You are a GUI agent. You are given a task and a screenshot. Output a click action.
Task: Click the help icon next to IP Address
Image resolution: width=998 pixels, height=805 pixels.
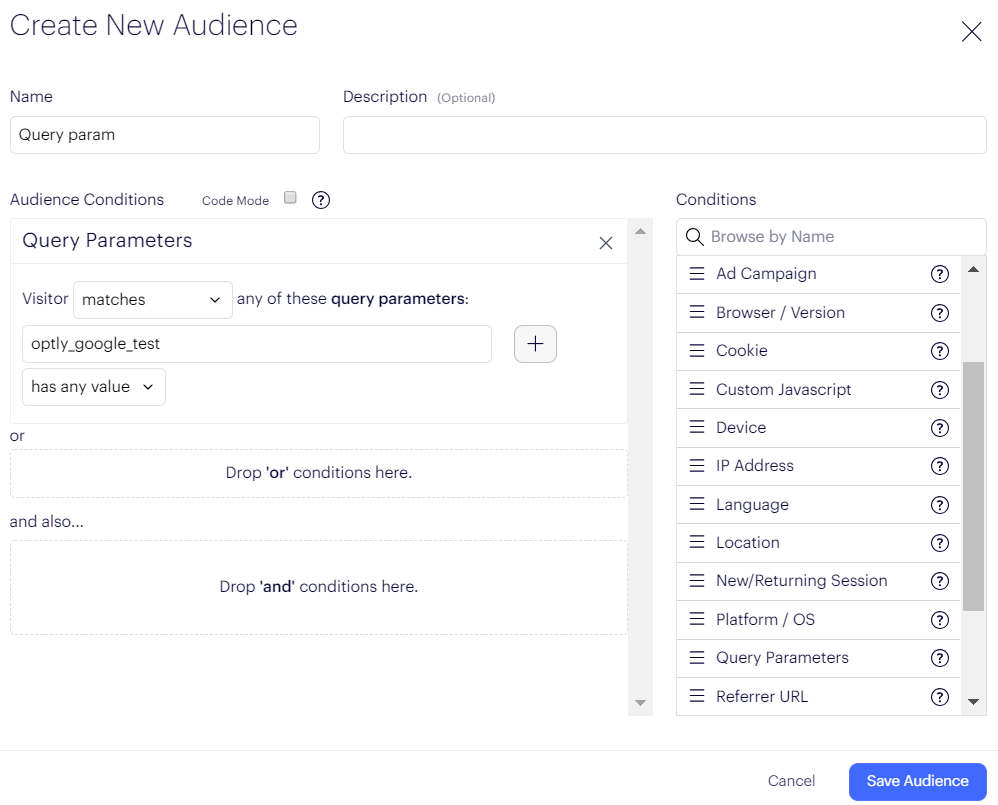pos(939,466)
